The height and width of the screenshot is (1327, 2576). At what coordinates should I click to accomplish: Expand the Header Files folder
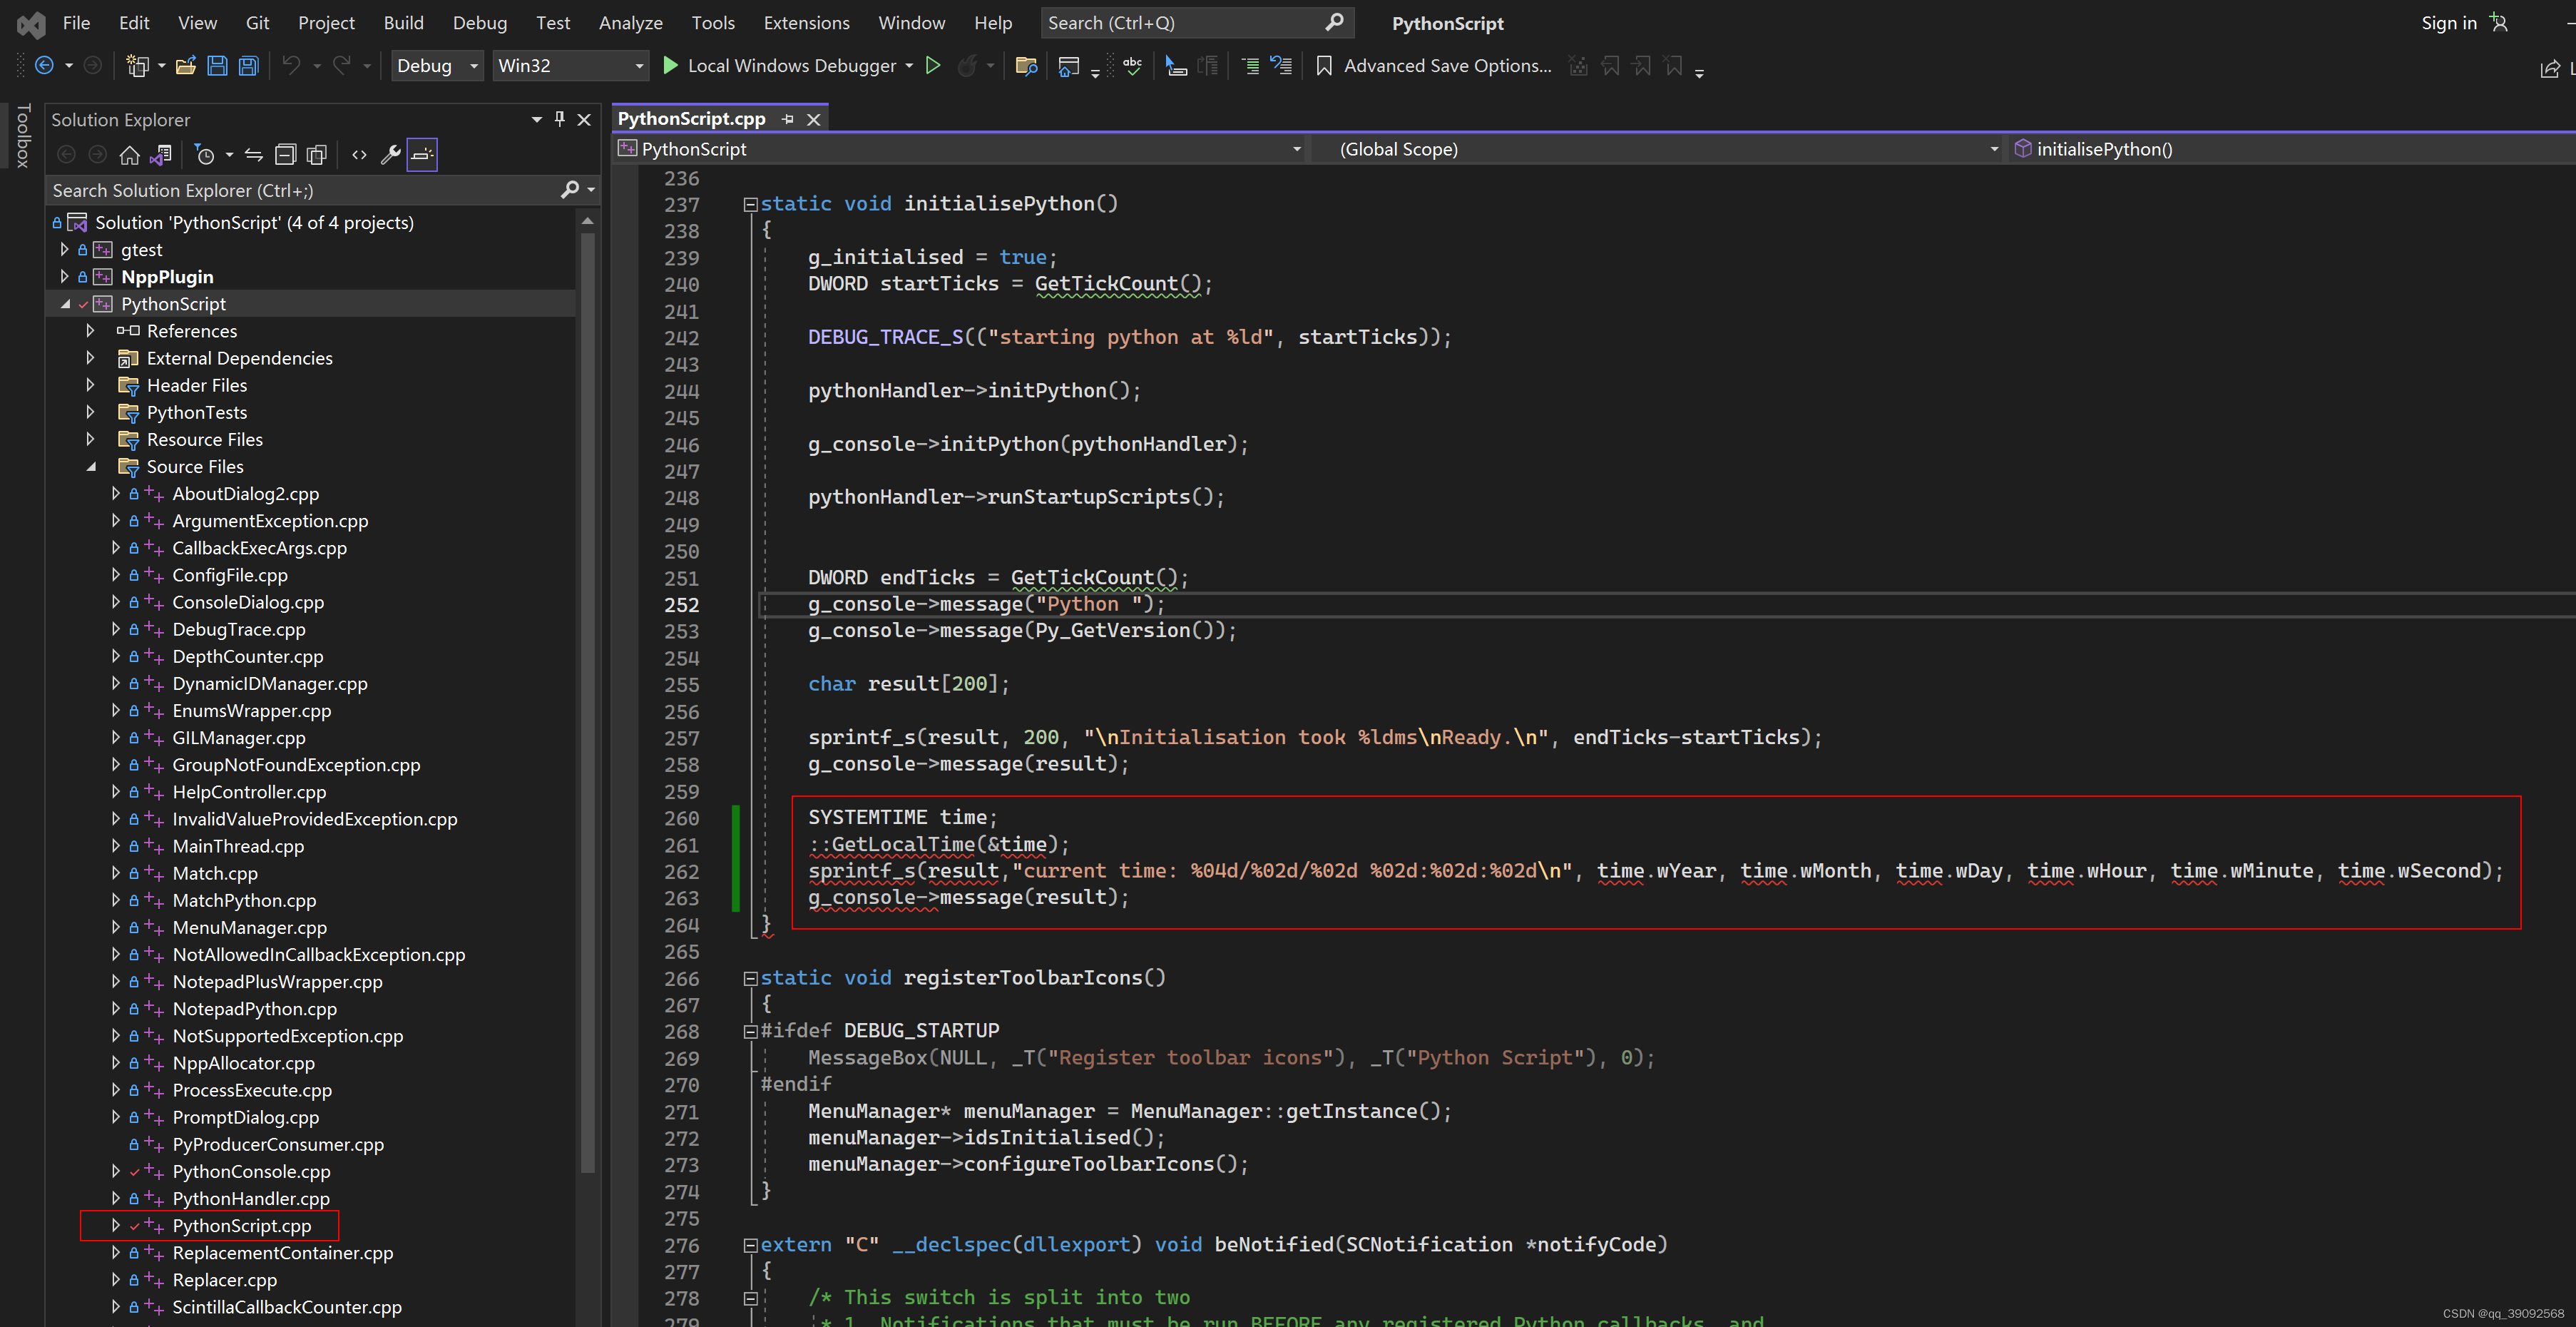pos(91,385)
